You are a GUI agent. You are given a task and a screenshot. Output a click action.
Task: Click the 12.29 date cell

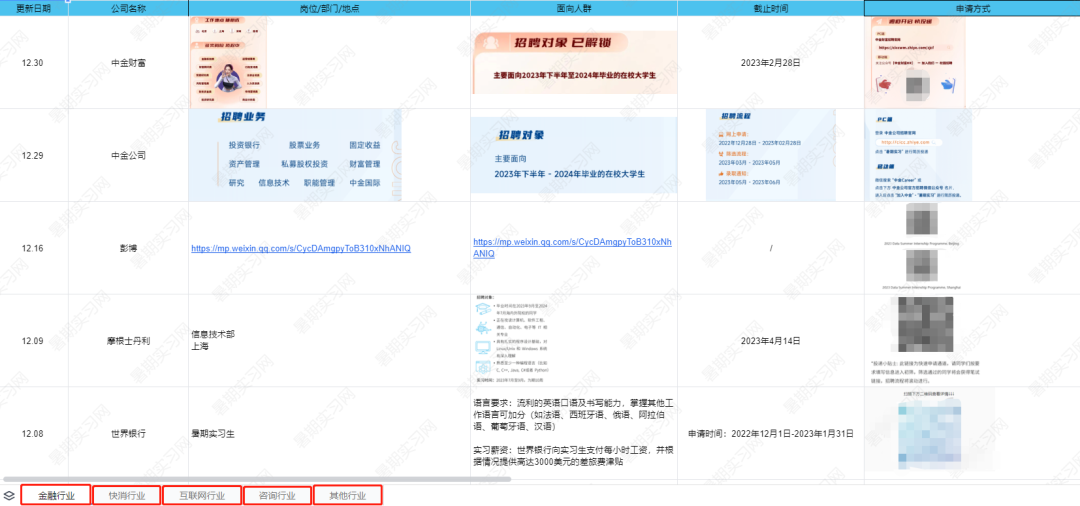(x=34, y=156)
